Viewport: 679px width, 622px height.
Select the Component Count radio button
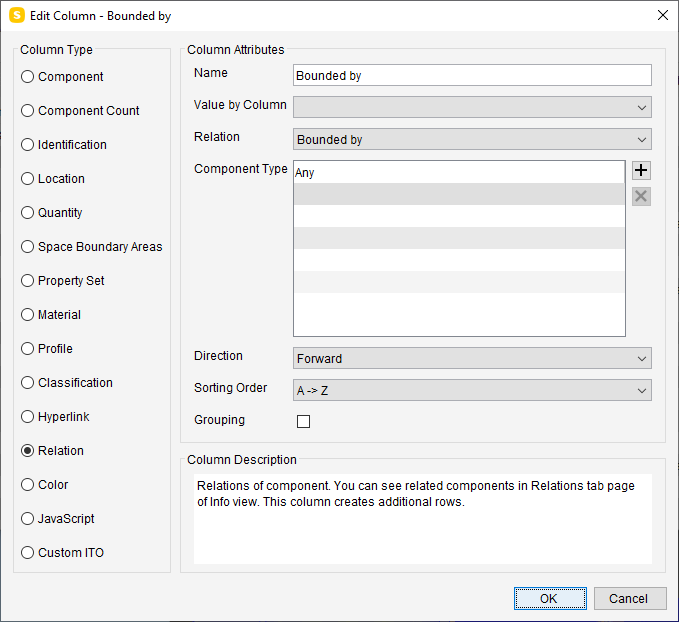27,110
